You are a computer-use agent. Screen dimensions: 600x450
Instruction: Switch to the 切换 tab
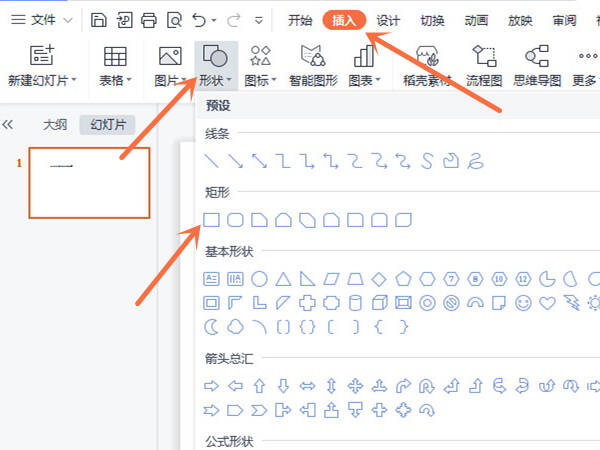[x=432, y=20]
